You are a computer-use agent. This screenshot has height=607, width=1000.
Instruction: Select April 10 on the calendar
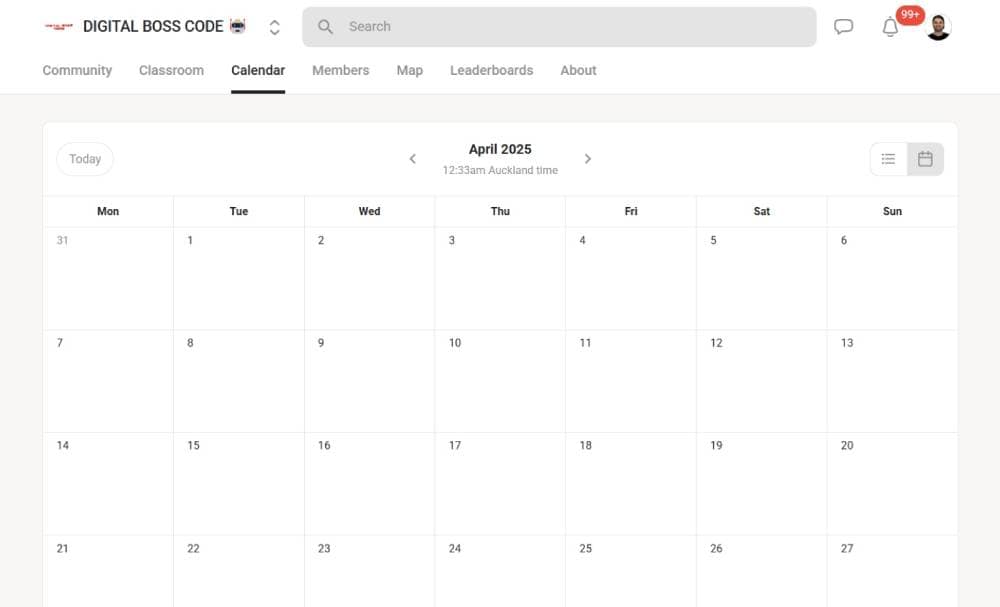(501, 381)
